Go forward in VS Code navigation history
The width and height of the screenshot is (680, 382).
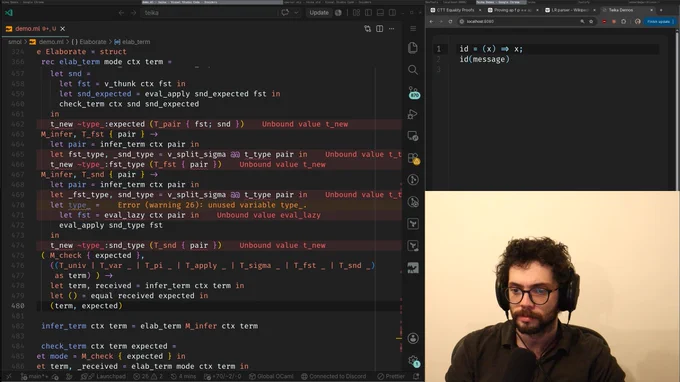[x=133, y=13]
